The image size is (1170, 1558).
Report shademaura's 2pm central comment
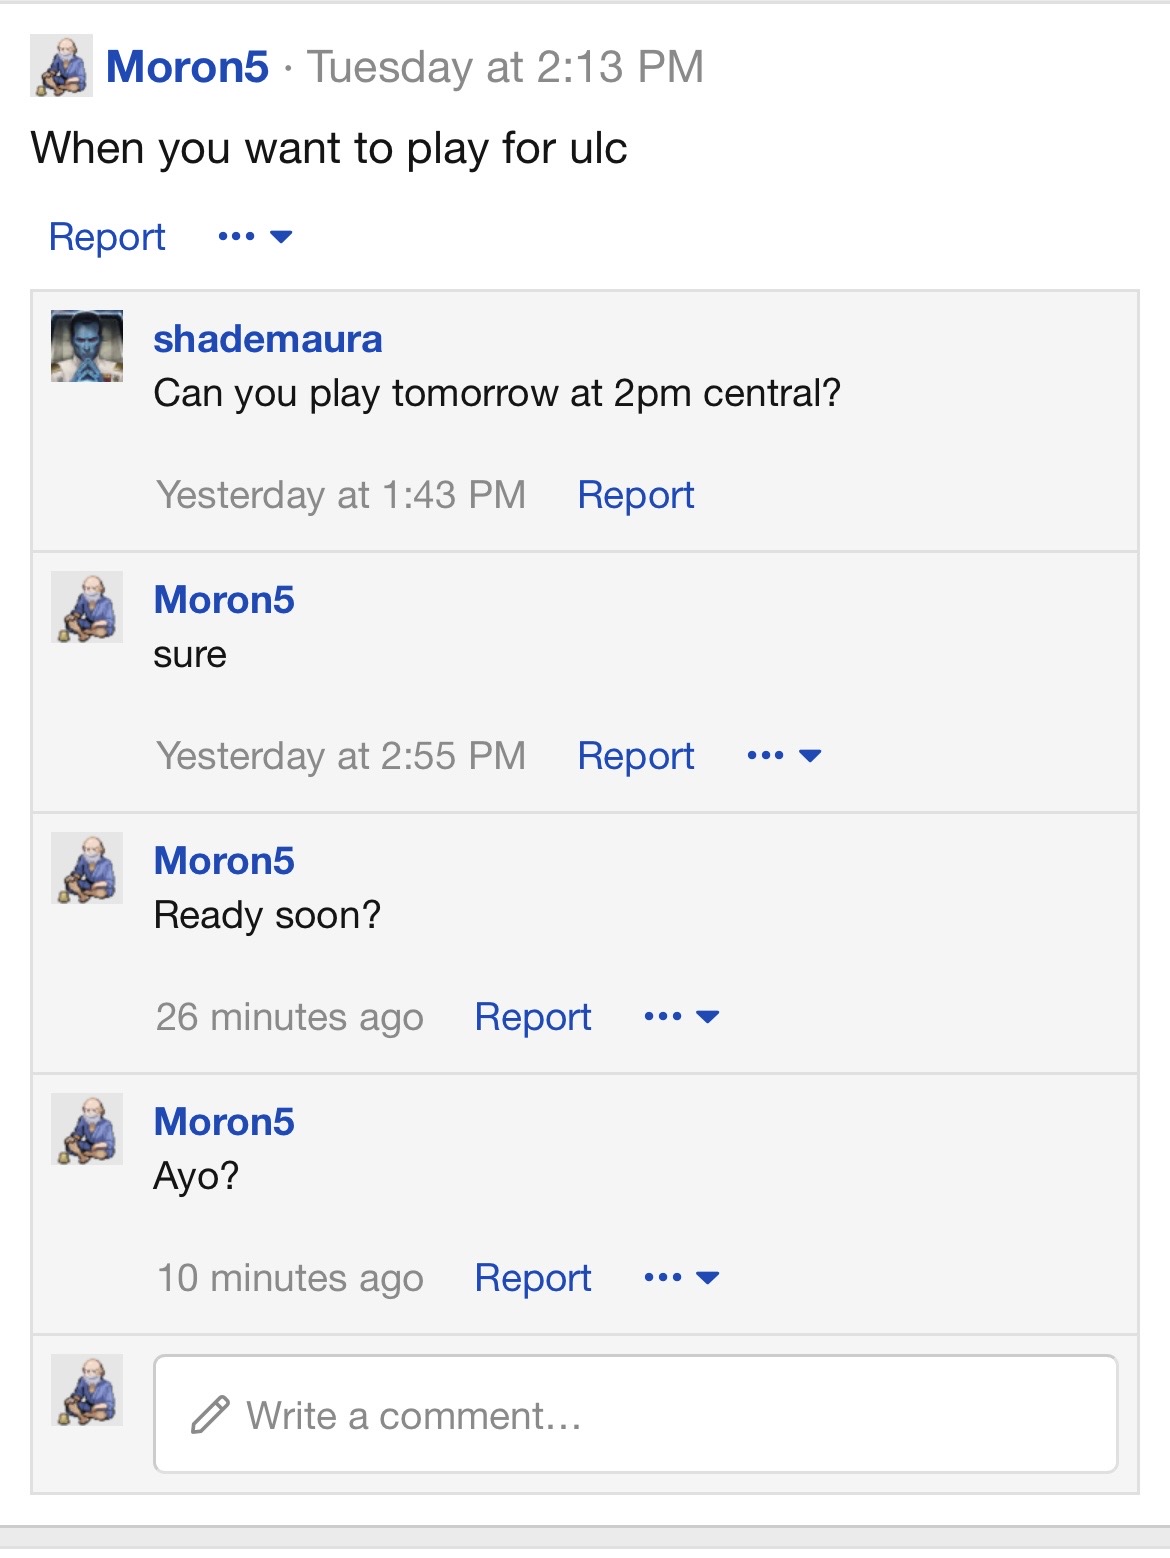point(636,495)
